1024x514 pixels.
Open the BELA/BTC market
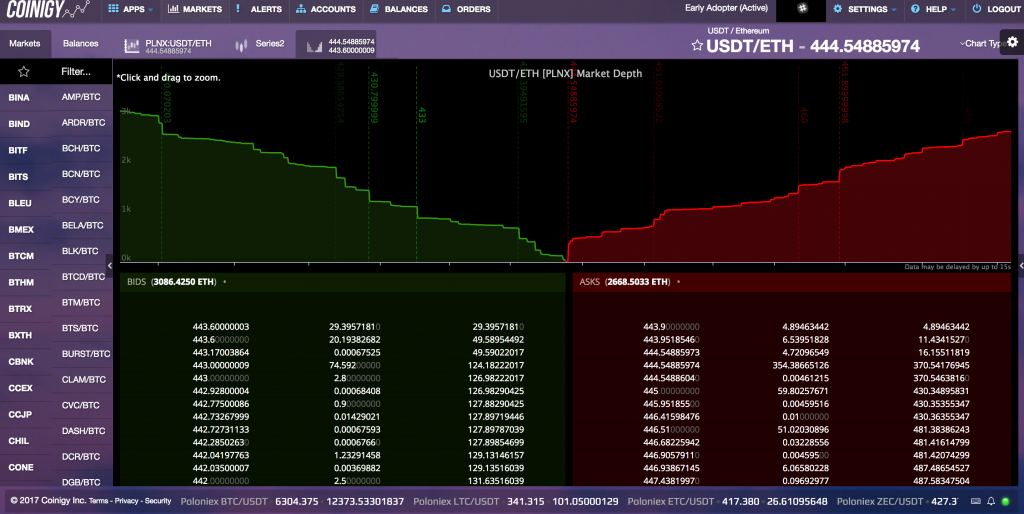click(83, 225)
